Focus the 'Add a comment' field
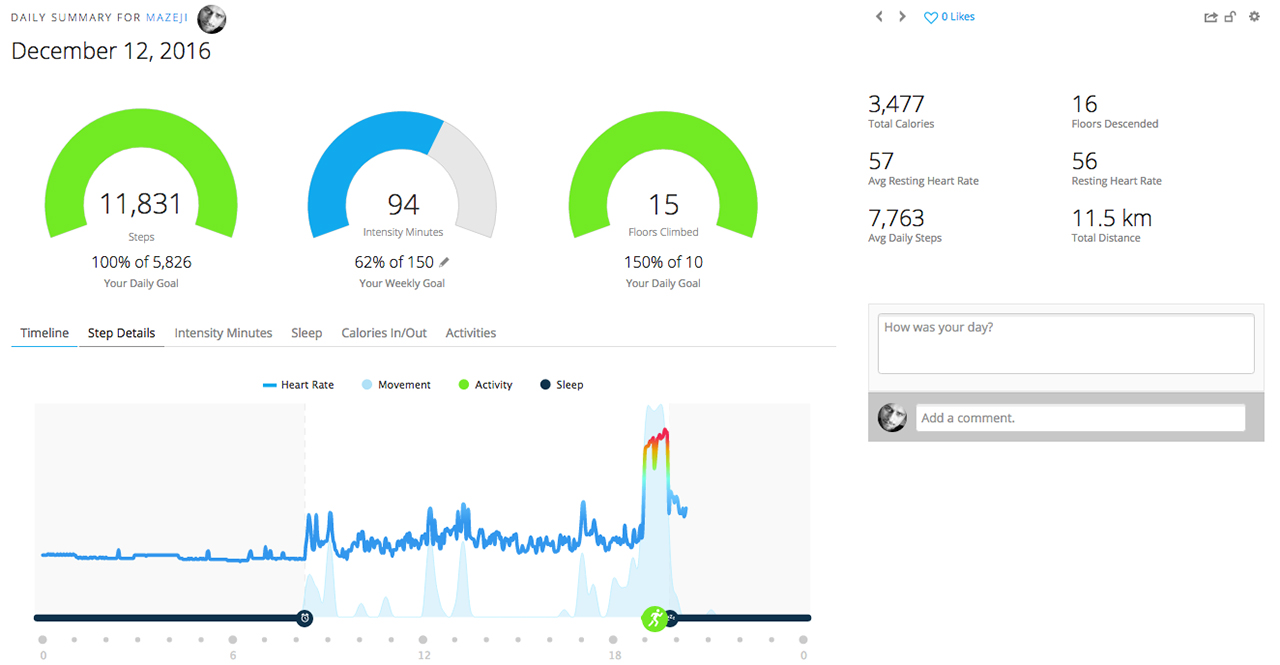The width and height of the screenshot is (1280, 665). (x=1080, y=418)
